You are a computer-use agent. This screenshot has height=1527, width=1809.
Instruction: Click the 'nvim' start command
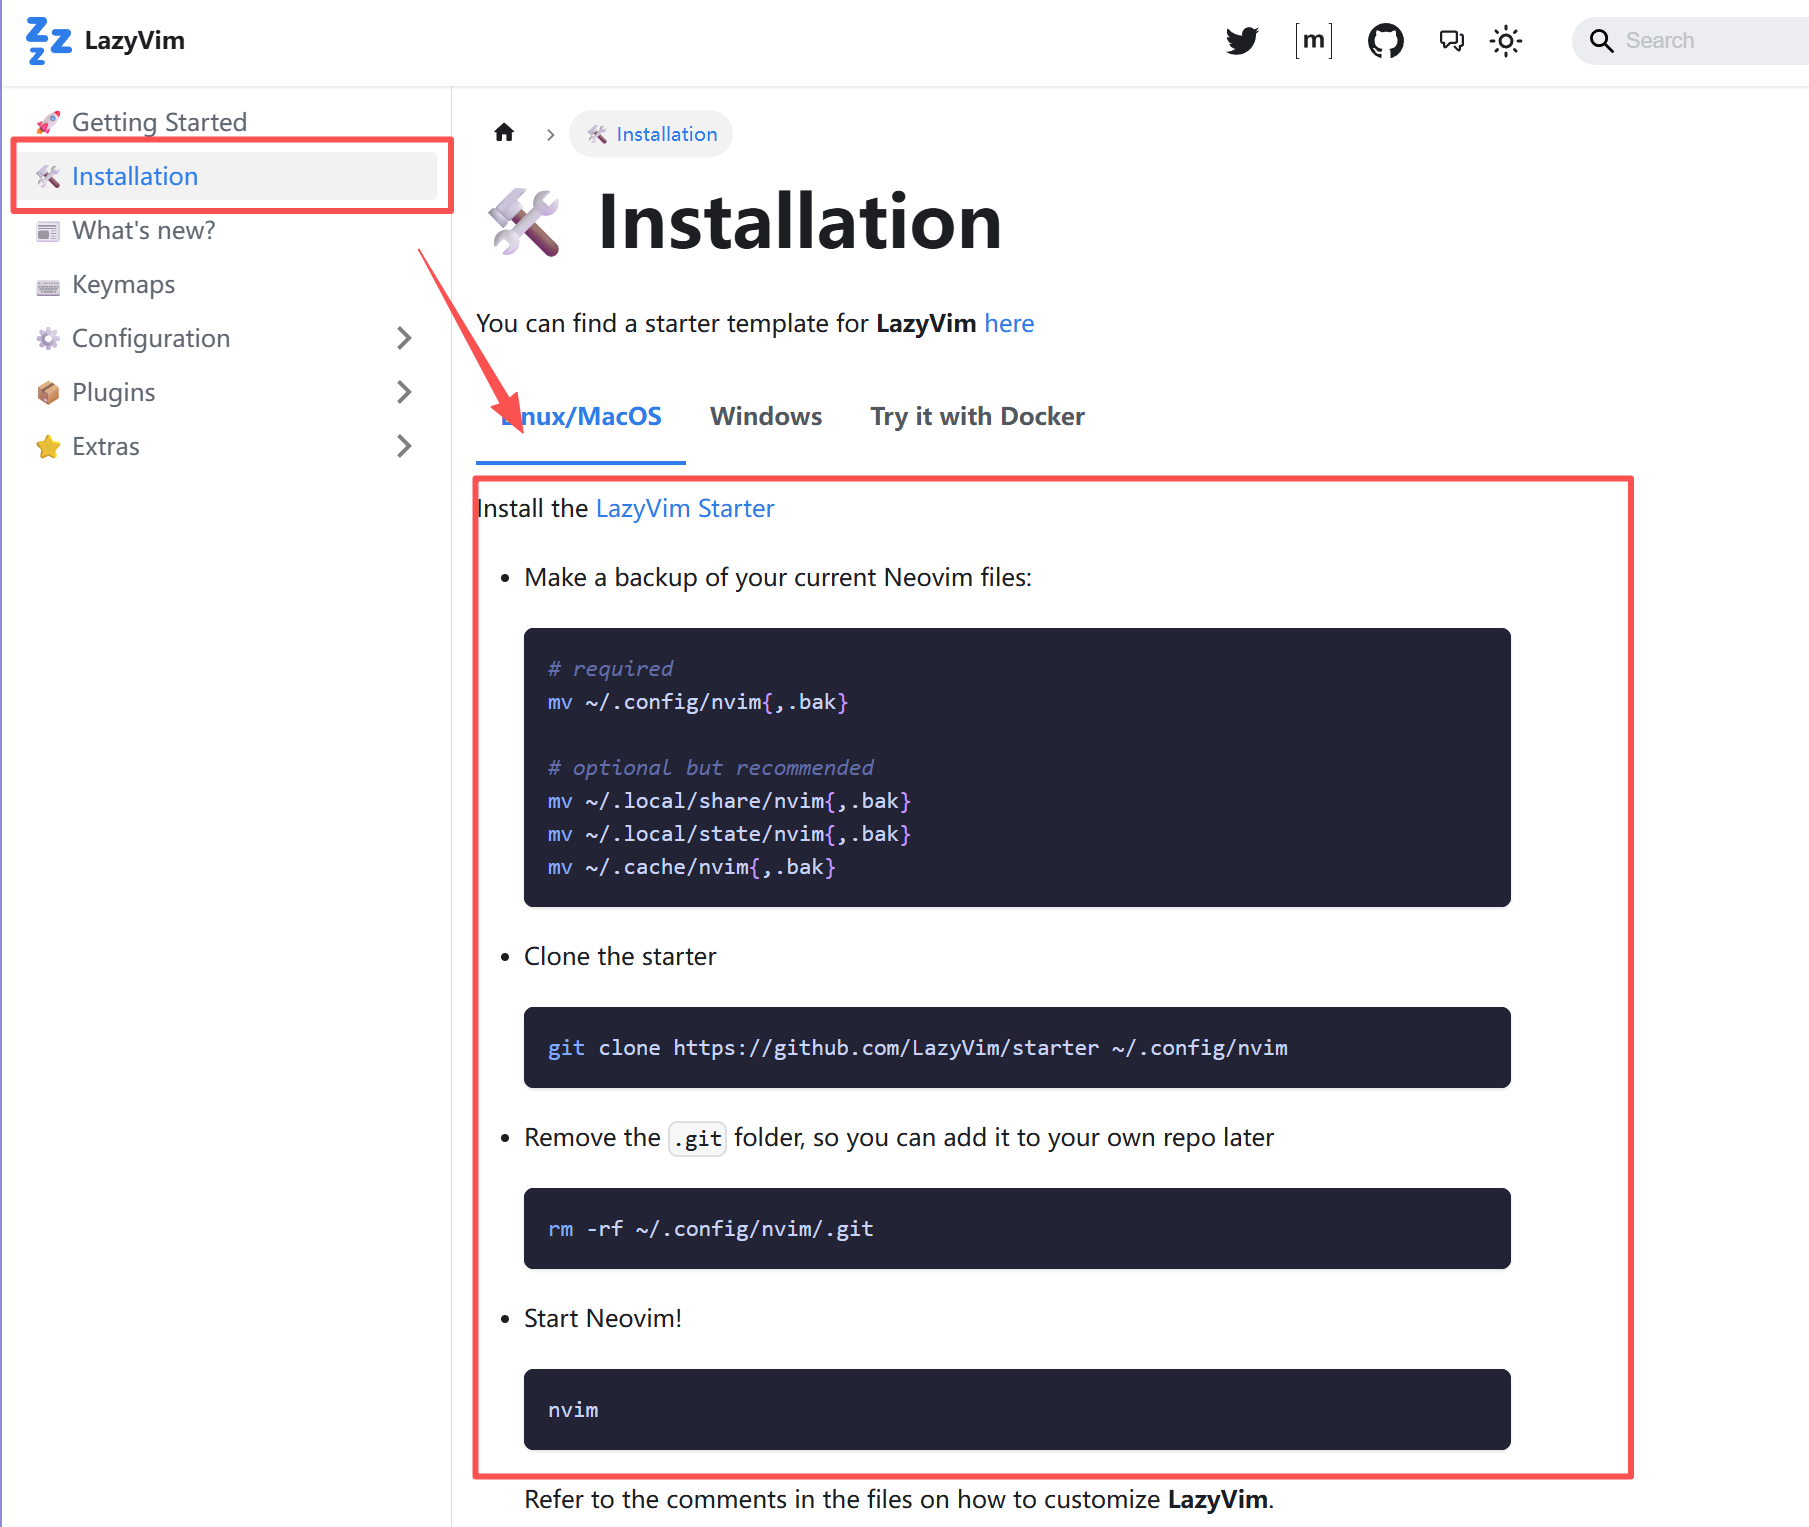(x=573, y=1410)
